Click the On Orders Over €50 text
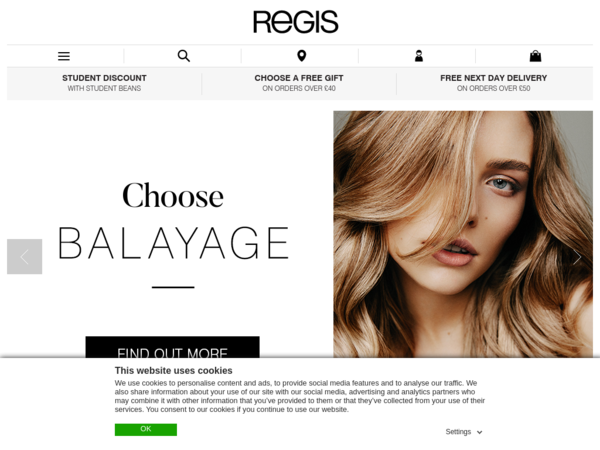This screenshot has height=450, width=600. pyautogui.click(x=494, y=88)
